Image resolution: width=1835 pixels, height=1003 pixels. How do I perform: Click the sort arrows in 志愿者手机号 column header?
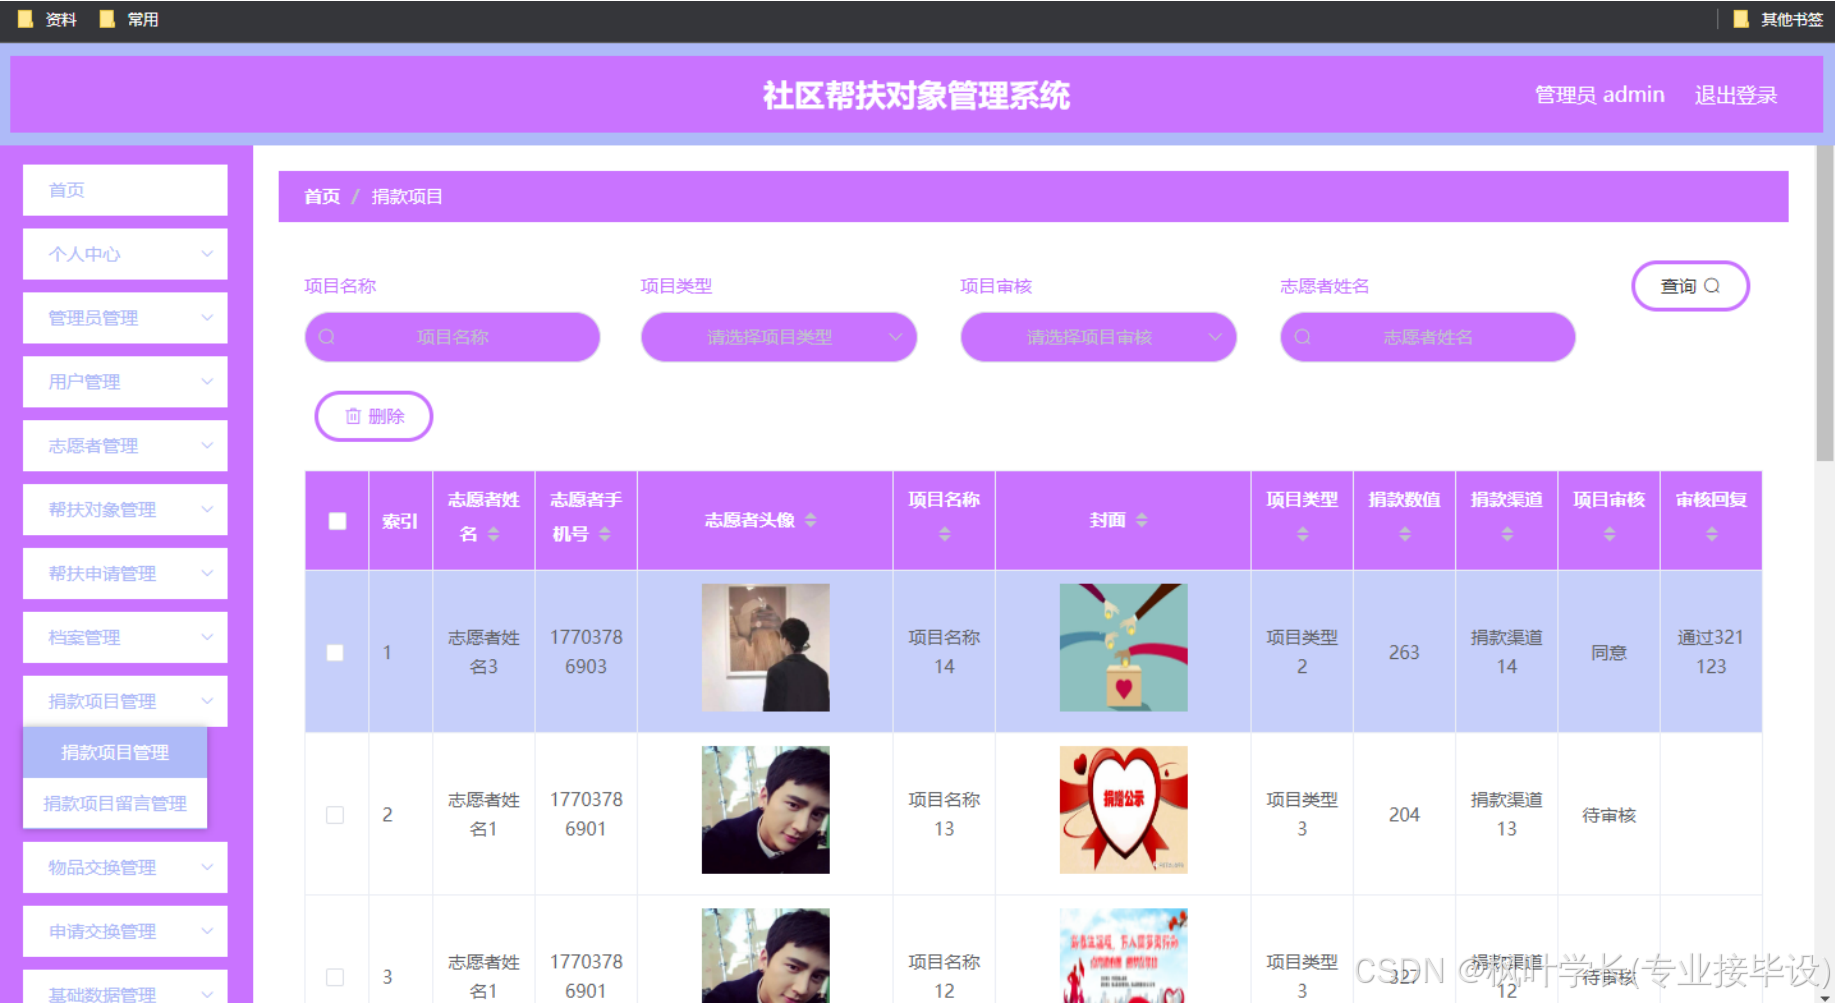tap(605, 535)
